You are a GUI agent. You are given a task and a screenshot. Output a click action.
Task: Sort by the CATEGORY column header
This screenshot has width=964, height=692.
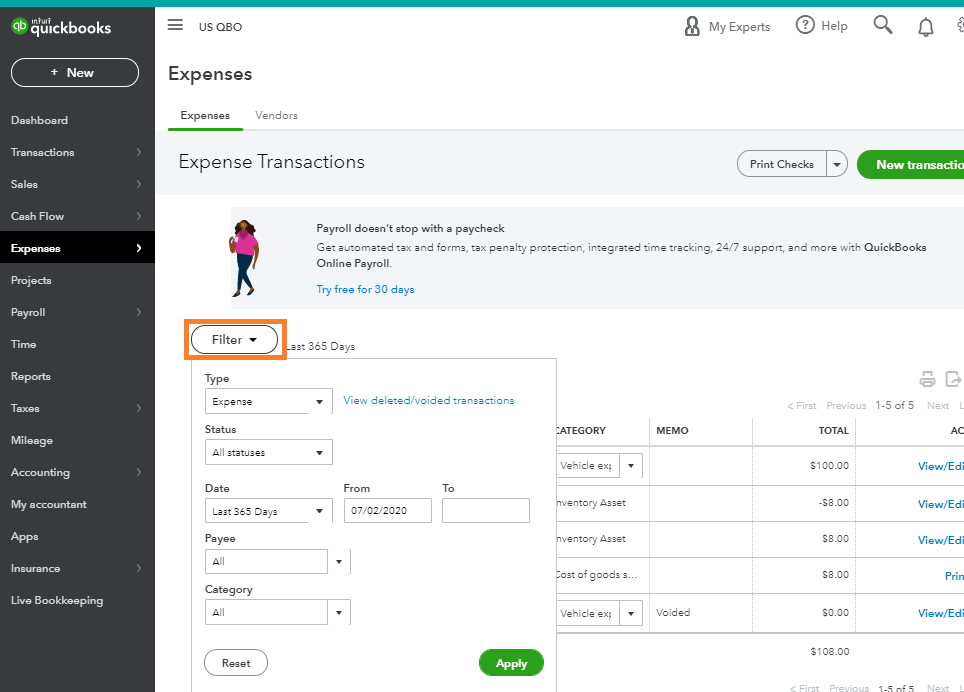tap(582, 431)
